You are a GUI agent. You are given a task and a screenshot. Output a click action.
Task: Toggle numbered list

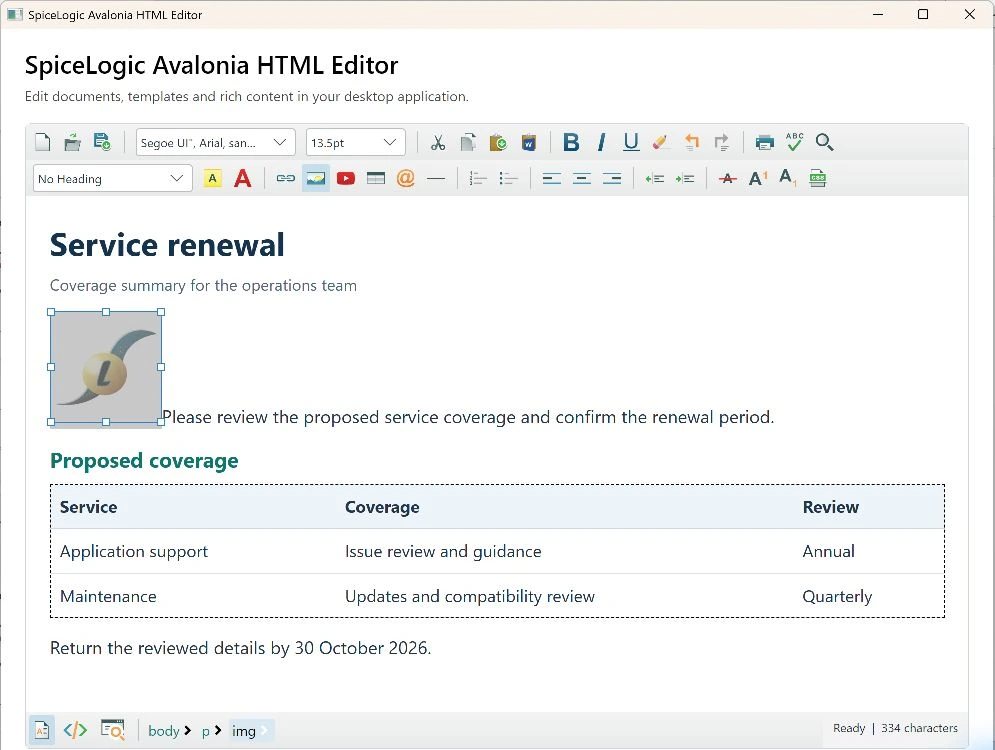[478, 178]
